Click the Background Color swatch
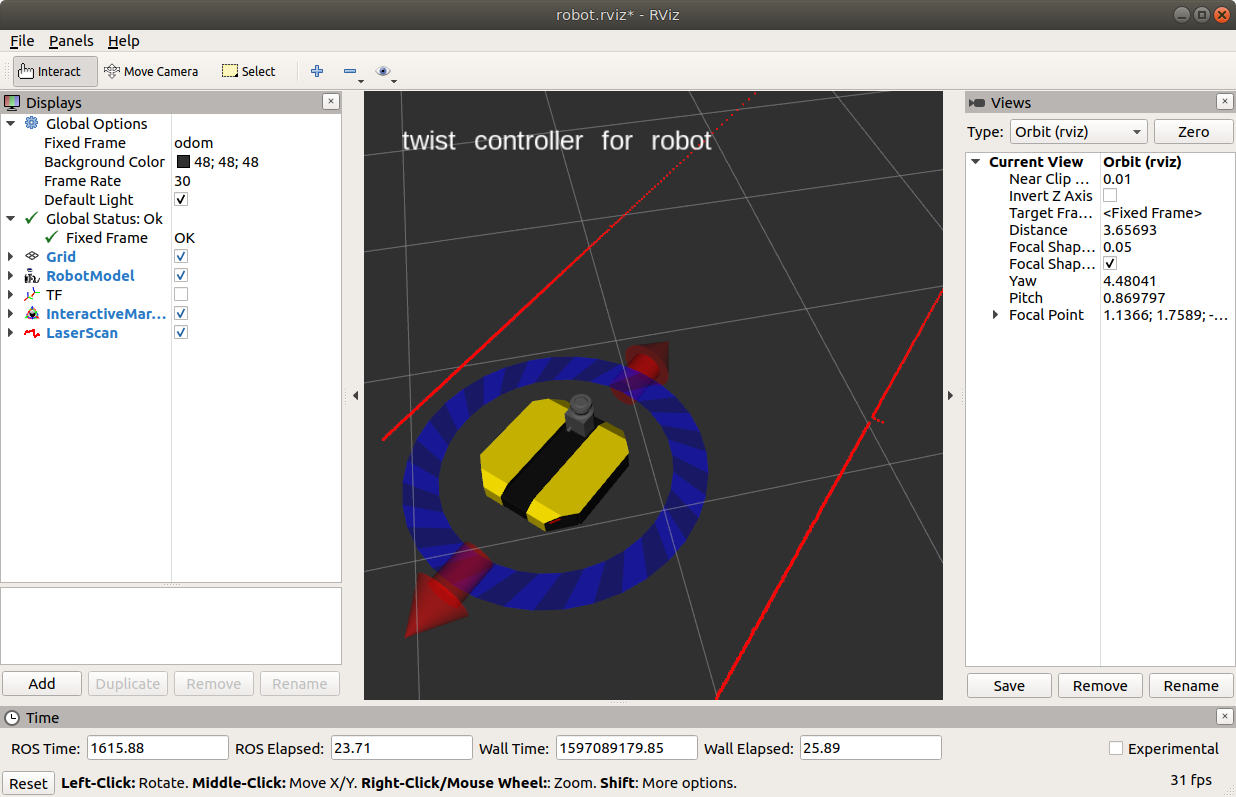This screenshot has width=1236, height=797. (x=184, y=162)
